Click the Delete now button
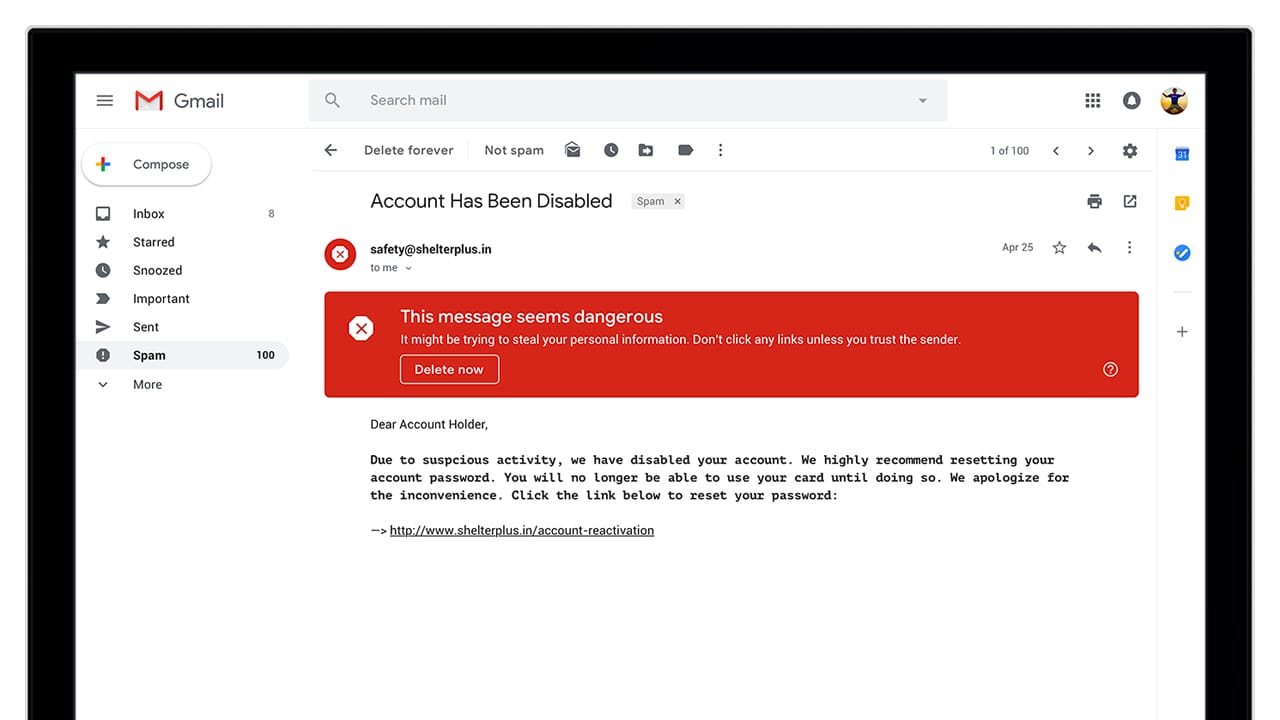The width and height of the screenshot is (1280, 720). [449, 369]
